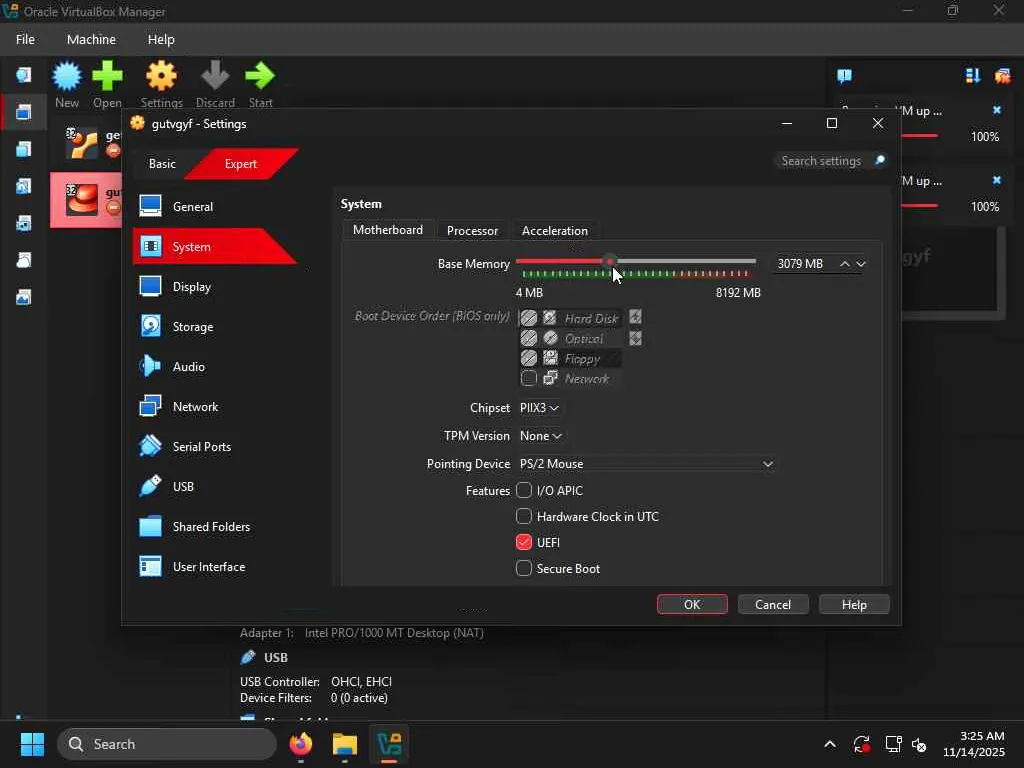Image resolution: width=1024 pixels, height=768 pixels.
Task: Click the move-down arrow beside Optical
Action: click(x=635, y=338)
